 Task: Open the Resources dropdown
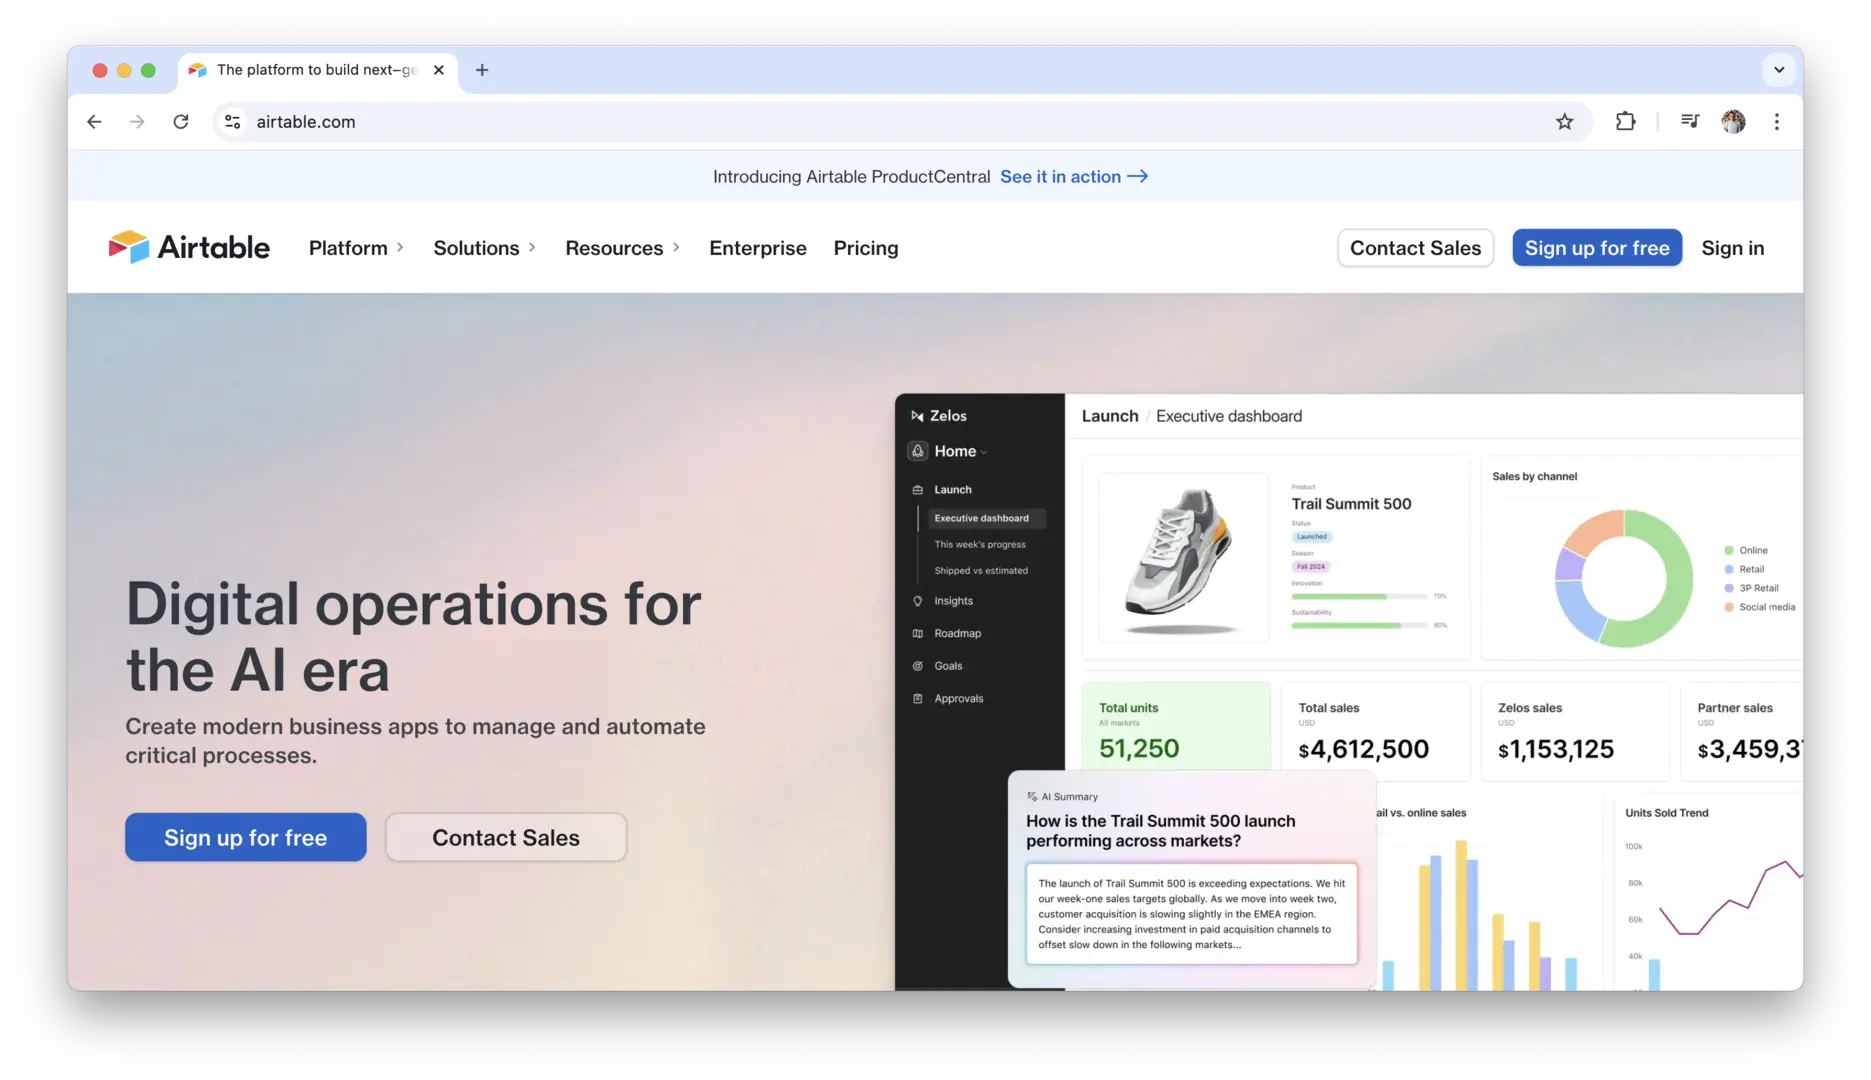click(623, 248)
